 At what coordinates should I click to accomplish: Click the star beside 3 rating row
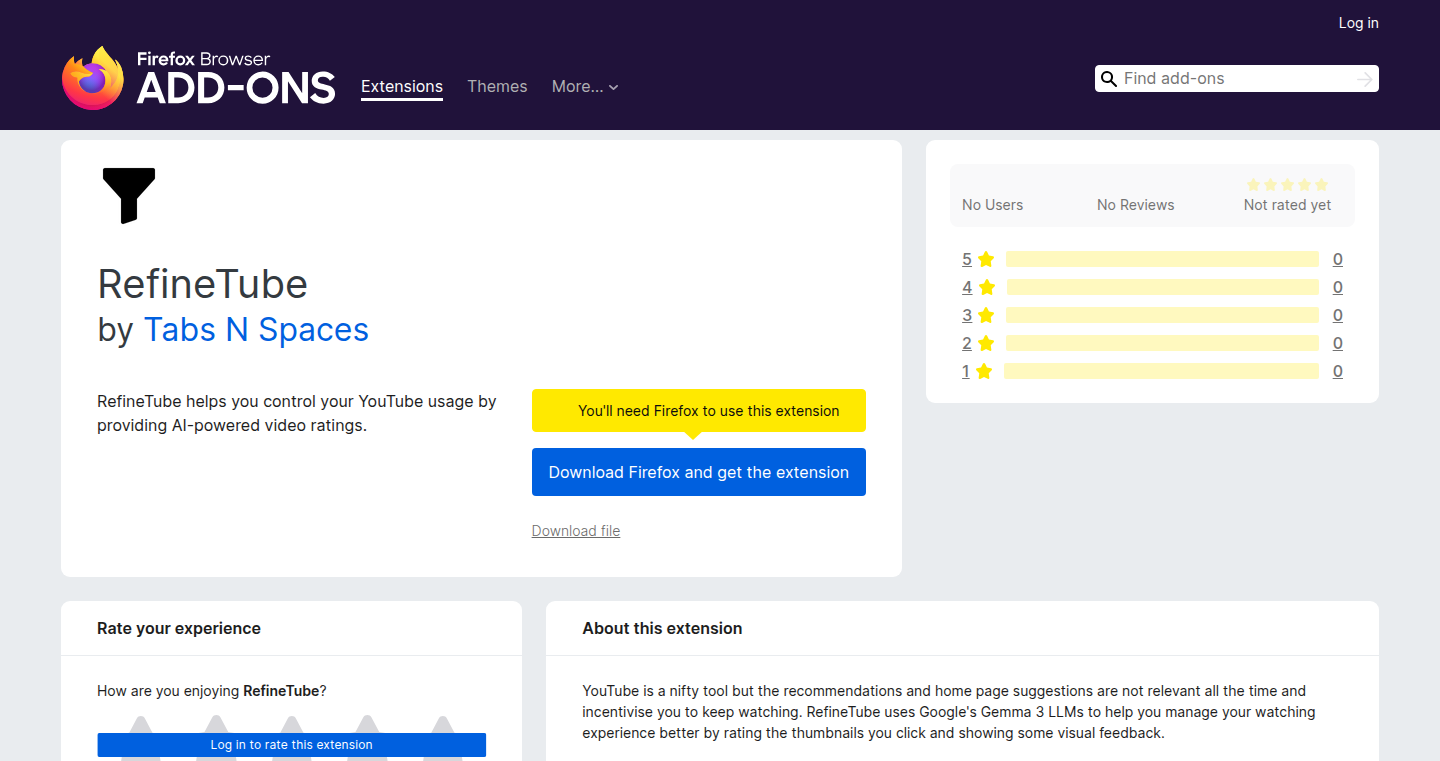986,315
